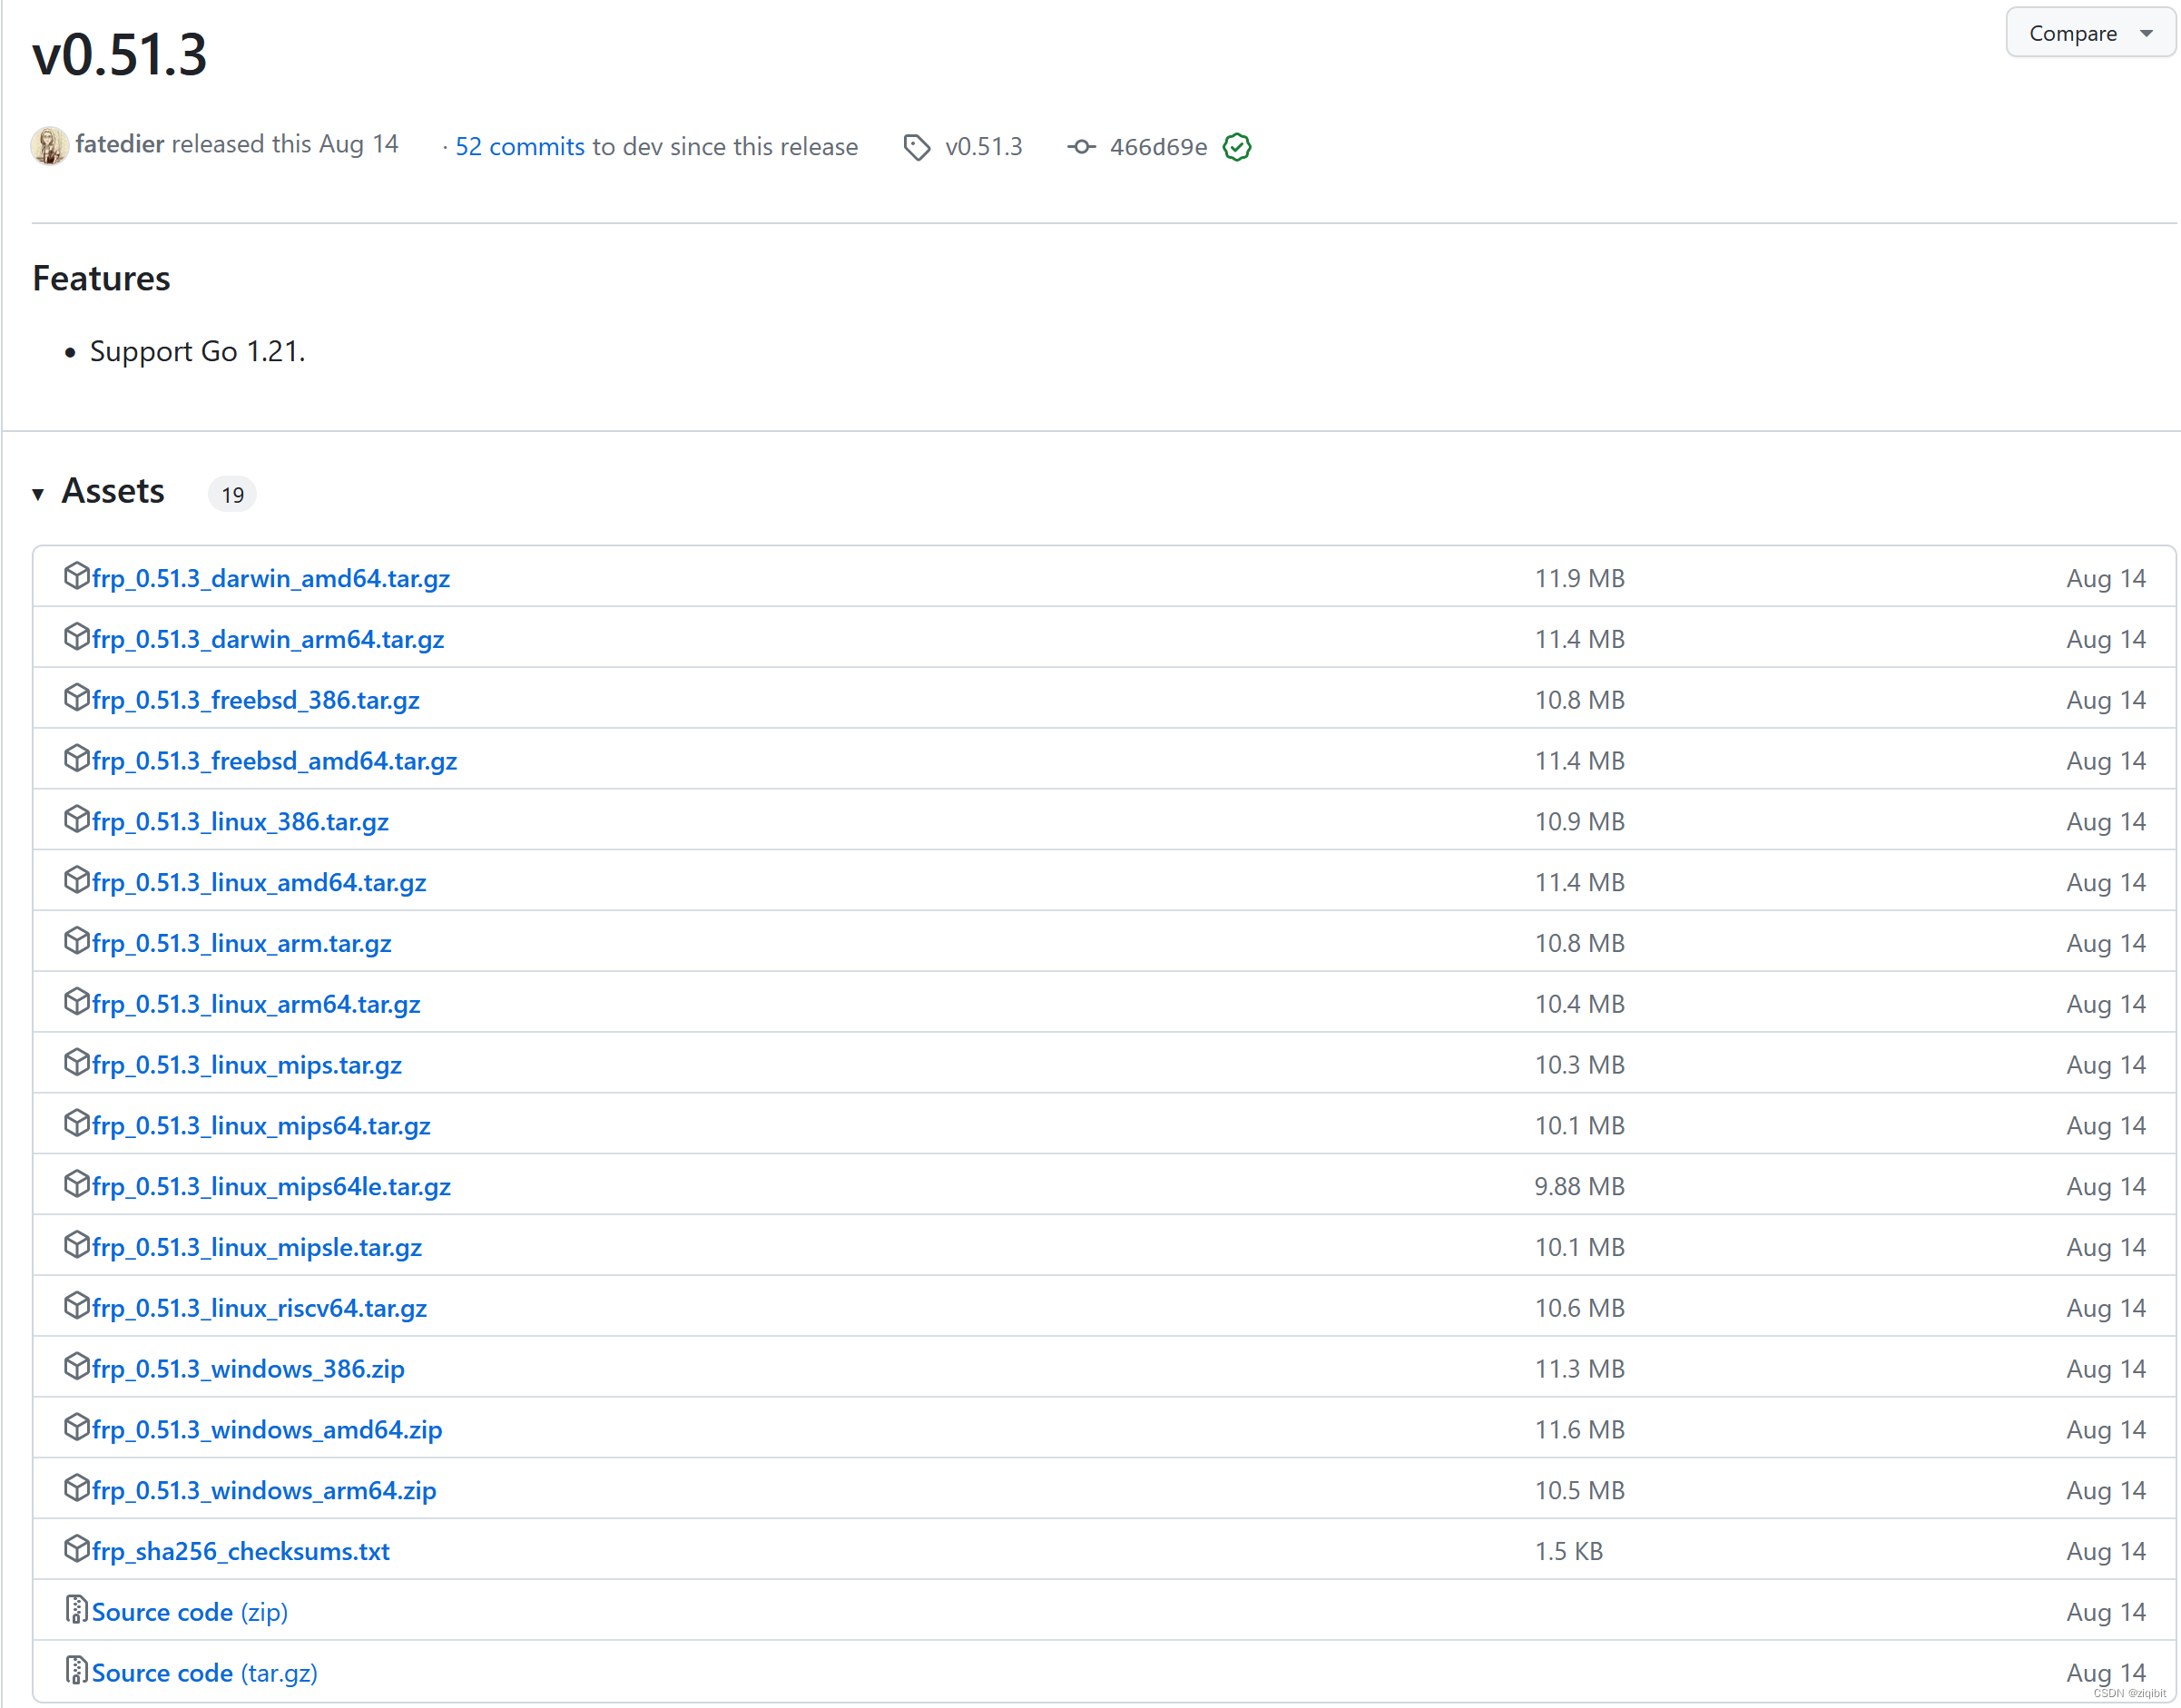This screenshot has width=2181, height=1708.
Task: Click package icon for darwin_amd64 tarball
Action: 76,576
